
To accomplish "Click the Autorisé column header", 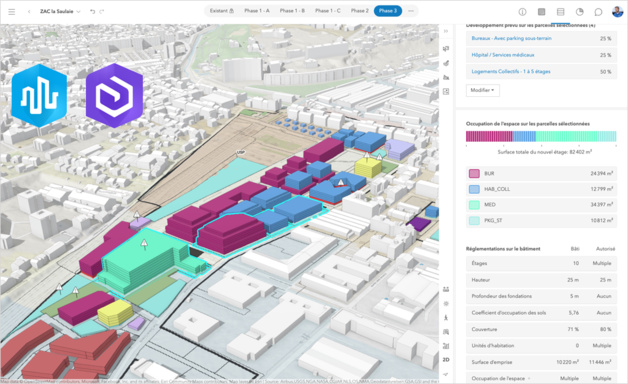I will tap(605, 249).
